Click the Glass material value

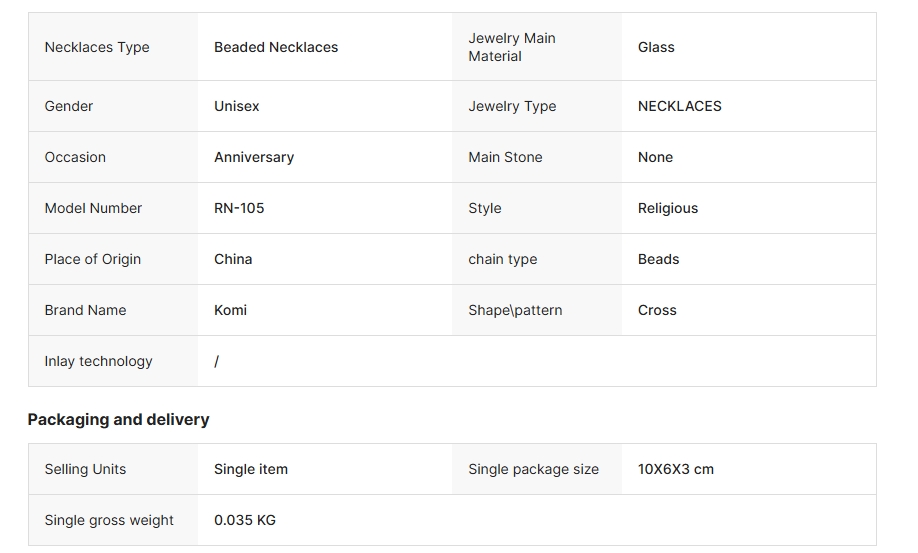click(656, 47)
